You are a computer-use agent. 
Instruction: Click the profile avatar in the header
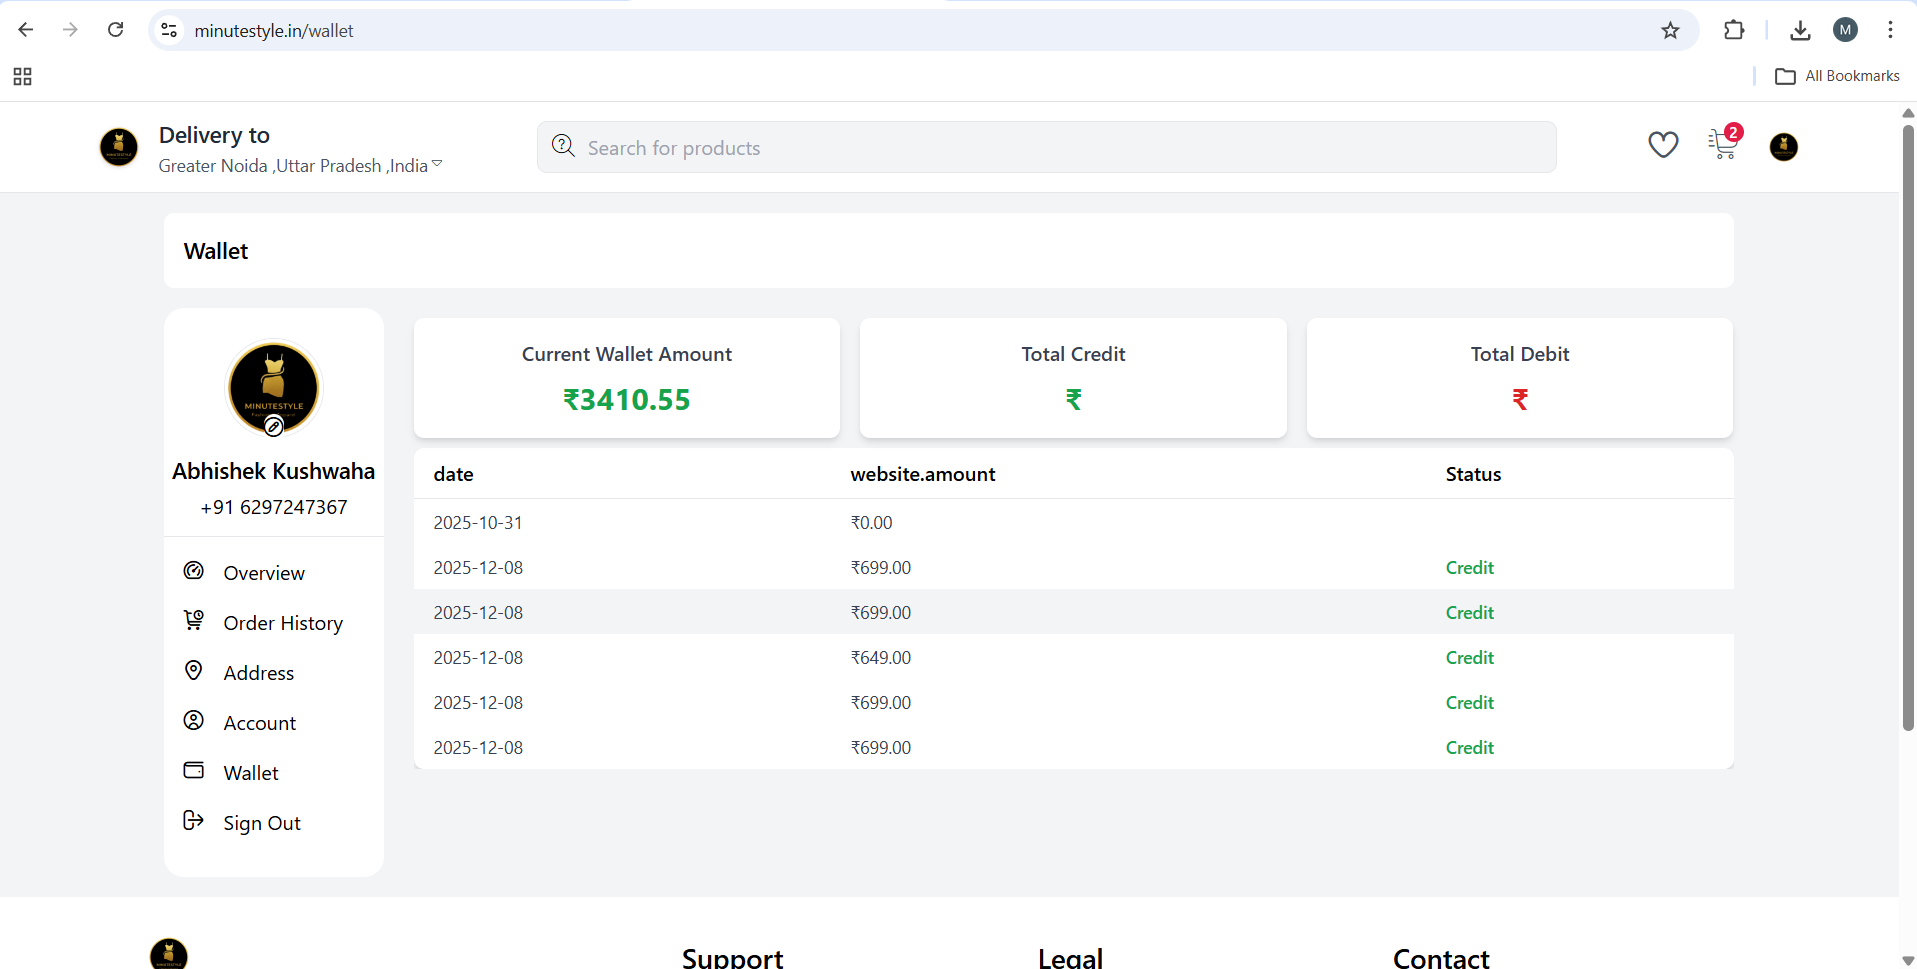tap(1783, 147)
